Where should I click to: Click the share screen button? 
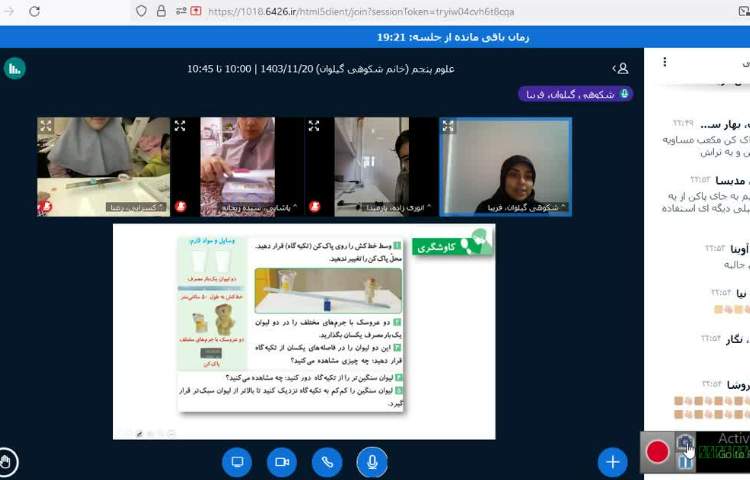237,462
